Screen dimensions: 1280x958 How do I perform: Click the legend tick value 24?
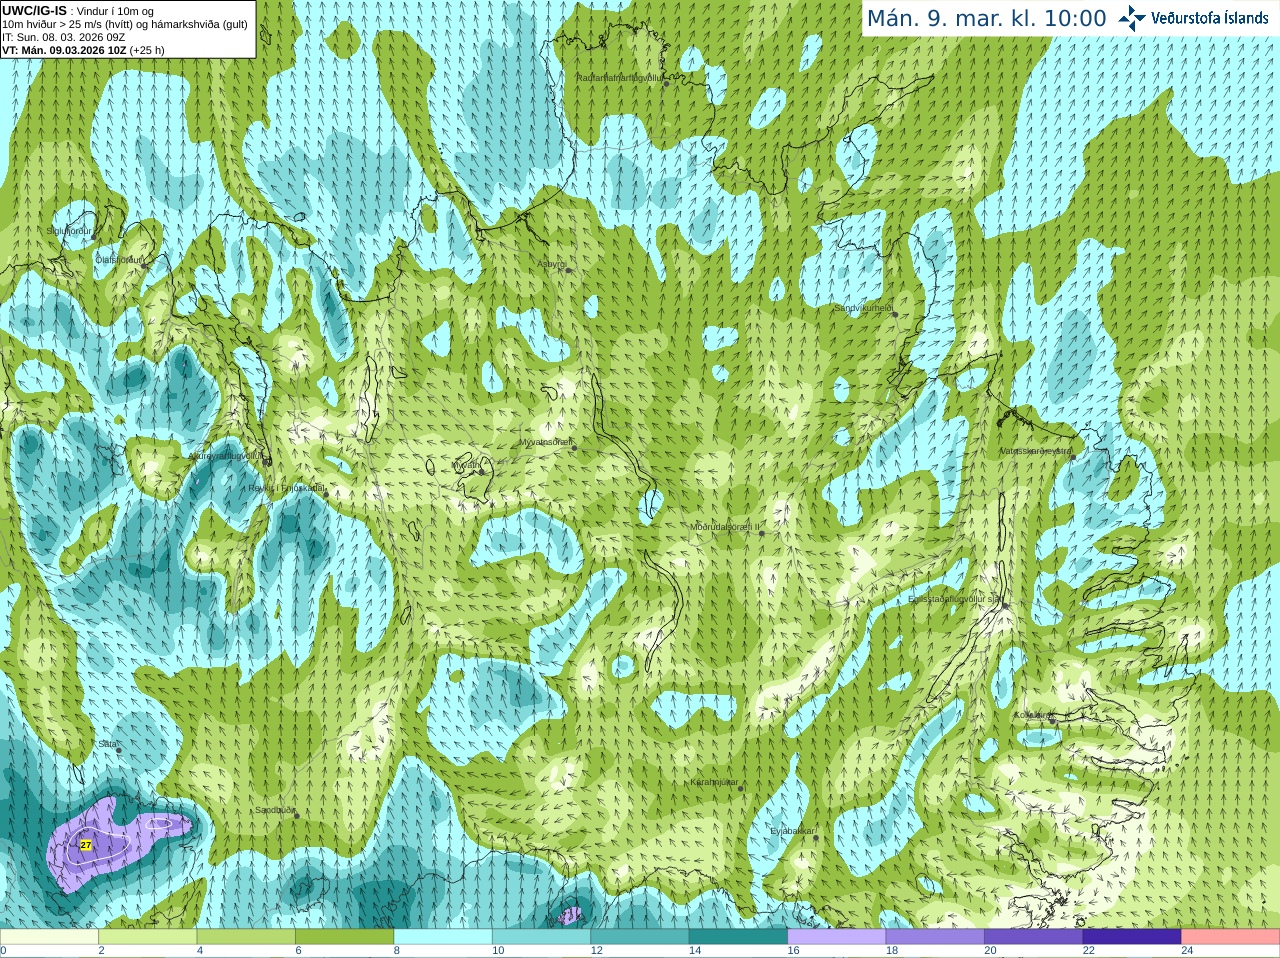click(x=1188, y=951)
